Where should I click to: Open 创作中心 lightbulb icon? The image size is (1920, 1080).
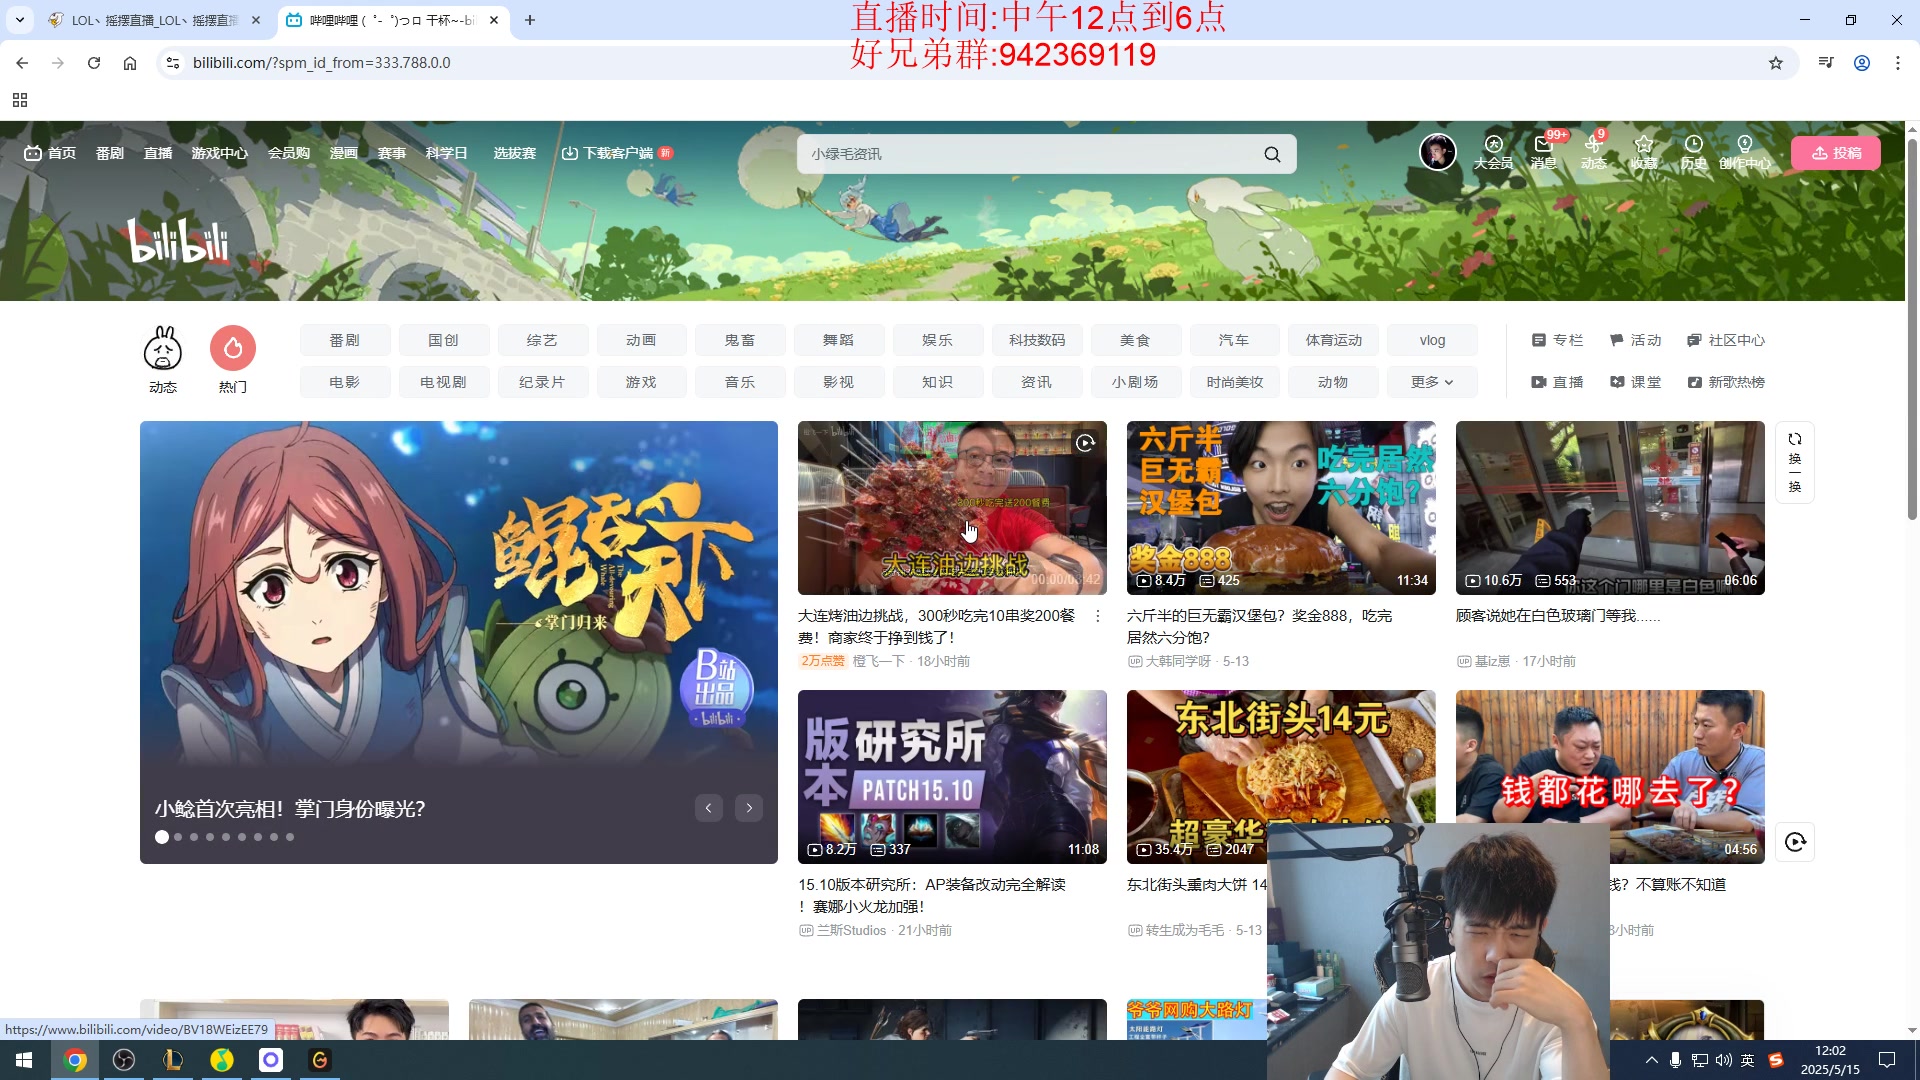[x=1745, y=152]
